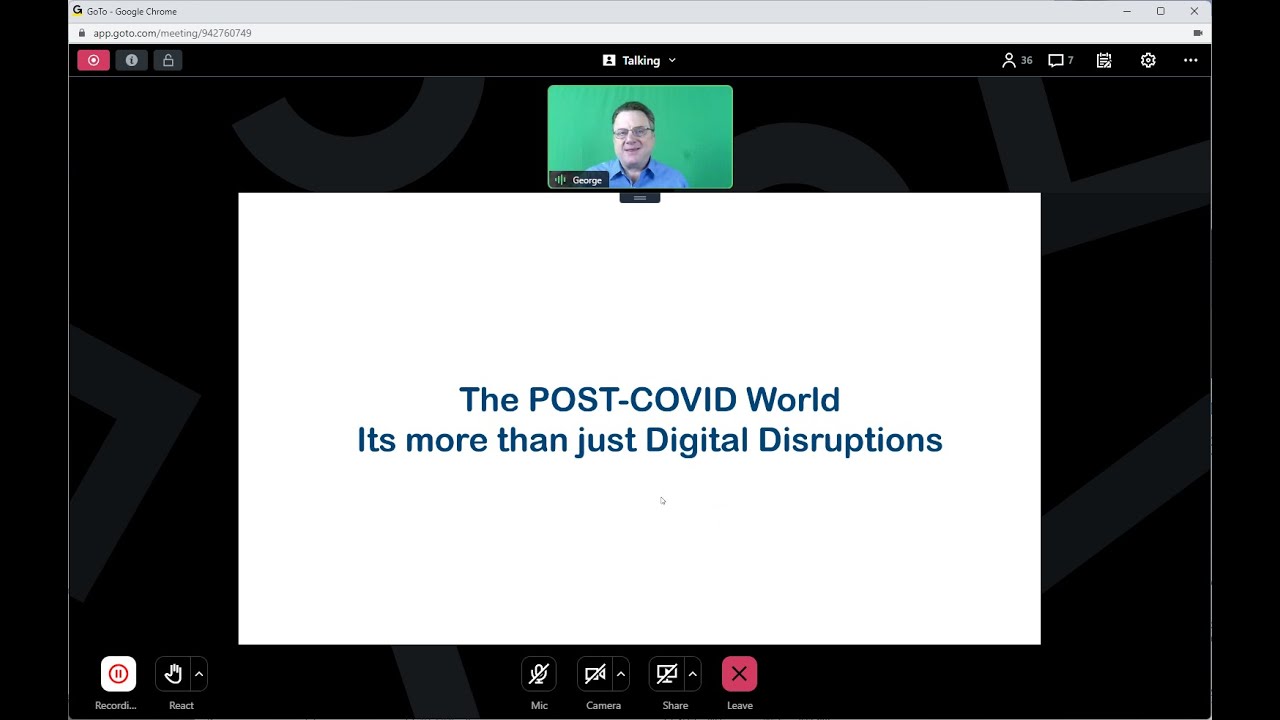Screen dimensions: 1280x720
Task: Open the participants list showing 36
Action: pos(1017,60)
